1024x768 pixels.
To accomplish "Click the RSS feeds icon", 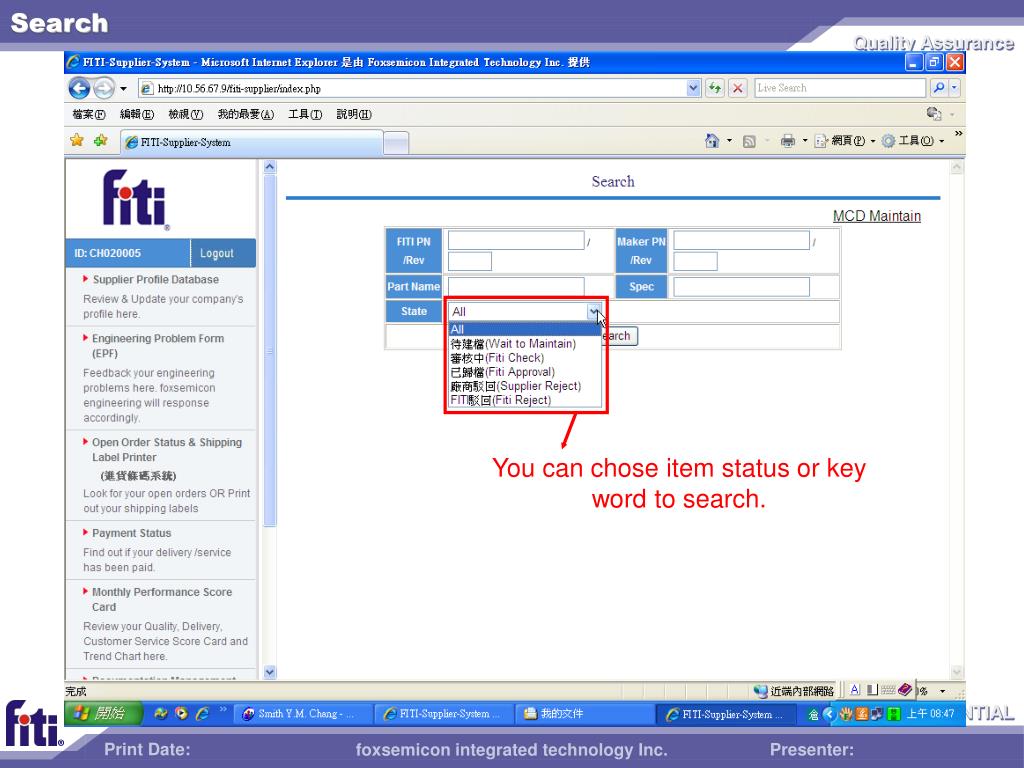I will 750,141.
